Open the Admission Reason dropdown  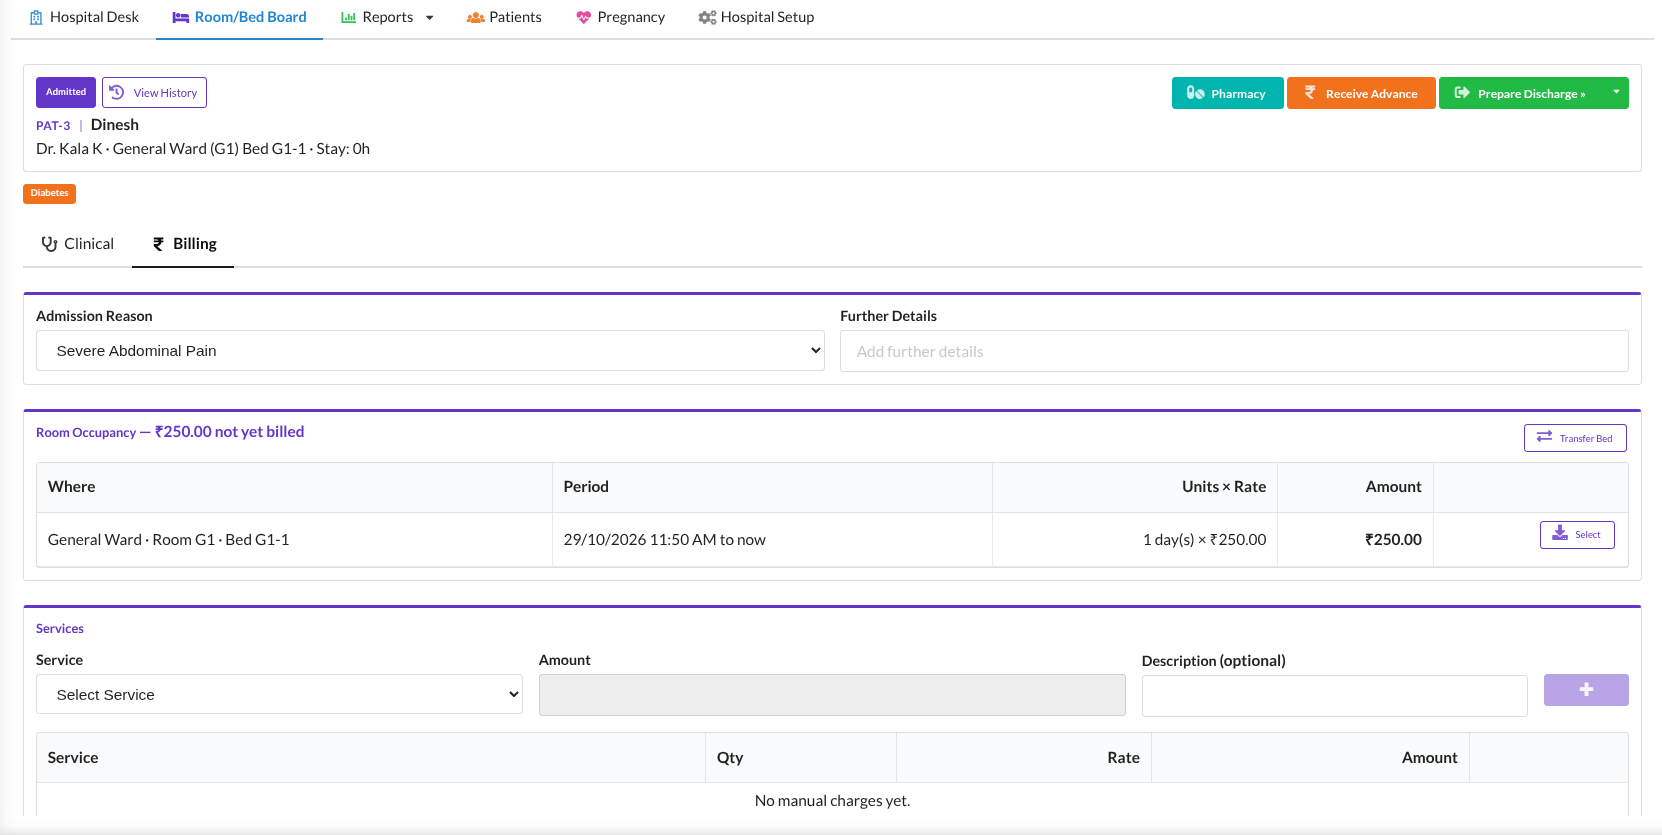pyautogui.click(x=430, y=351)
